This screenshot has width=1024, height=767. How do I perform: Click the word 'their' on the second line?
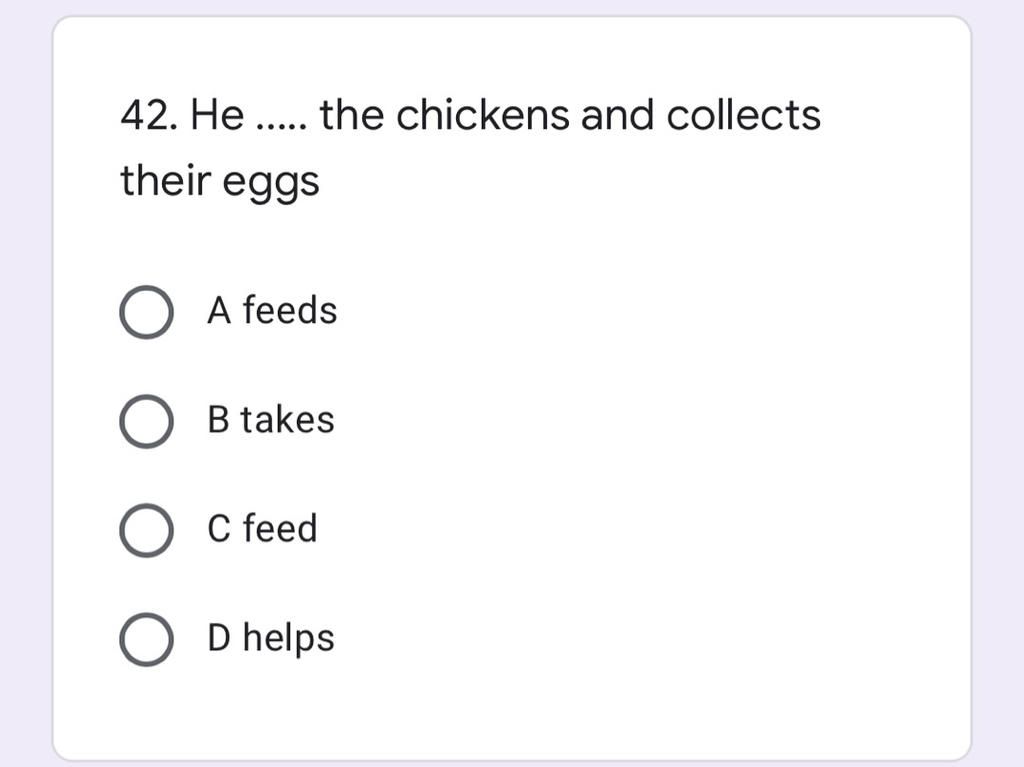[166, 180]
